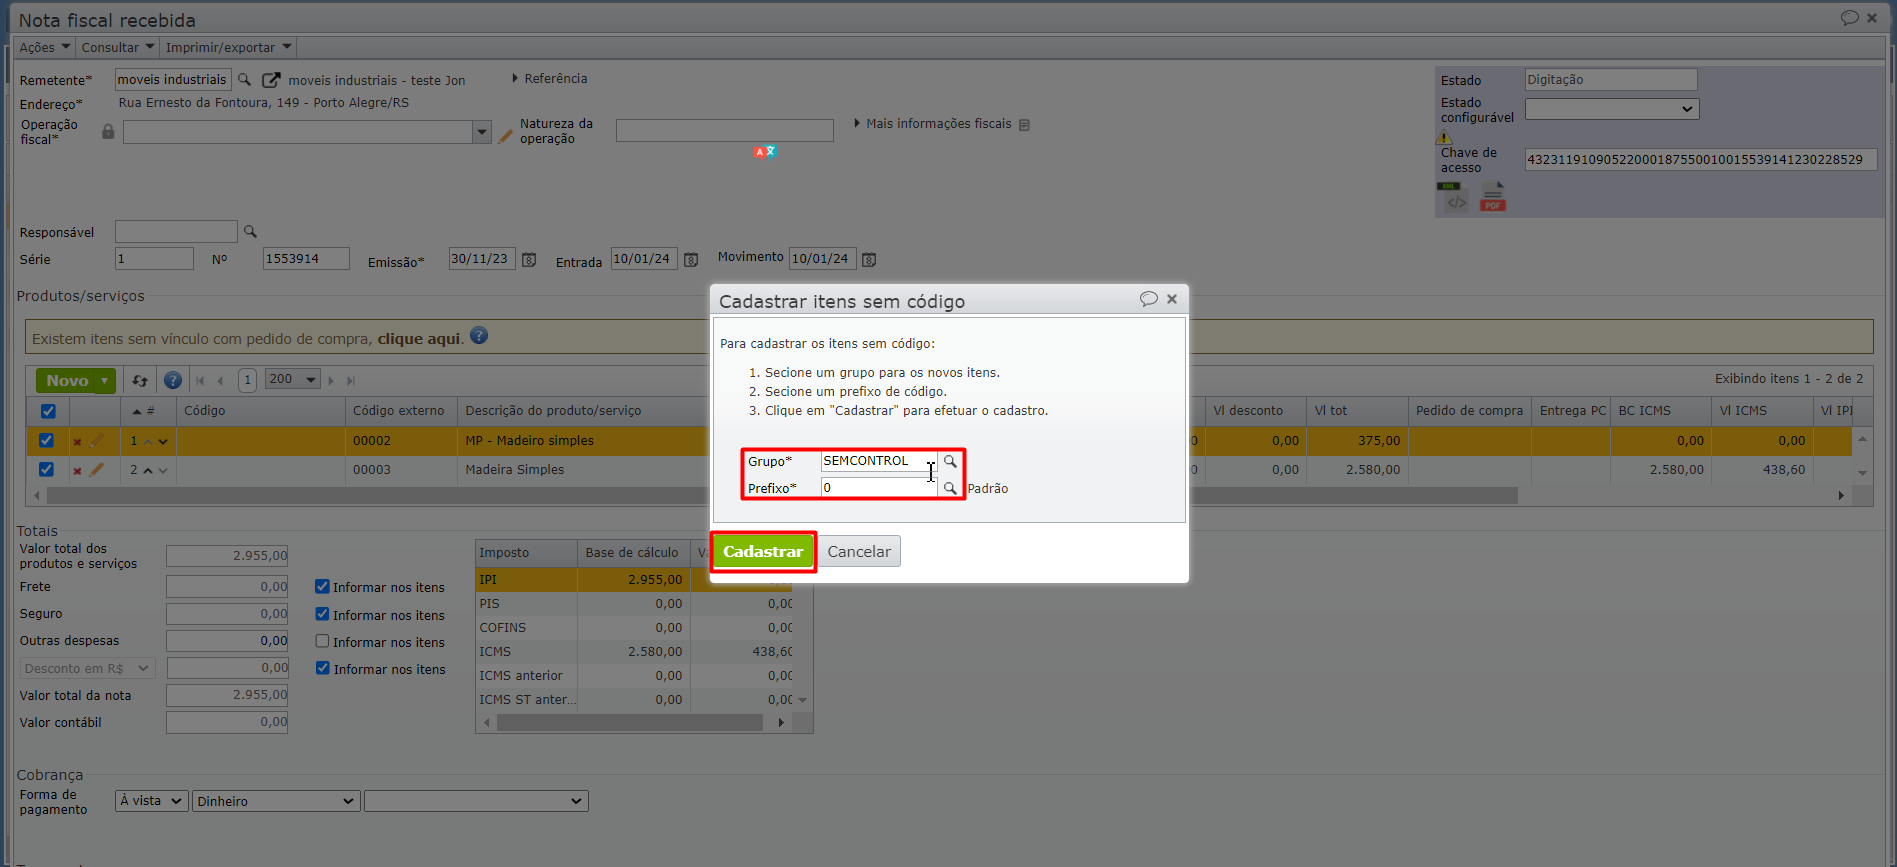This screenshot has height=867, width=1897.
Task: Click the Prefixo input field
Action: (x=879, y=488)
